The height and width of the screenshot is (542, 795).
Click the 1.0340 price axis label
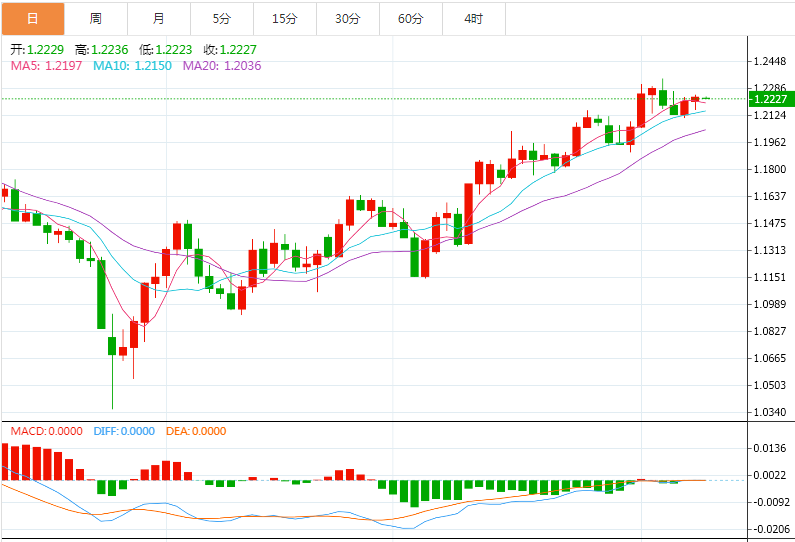pyautogui.click(x=770, y=412)
